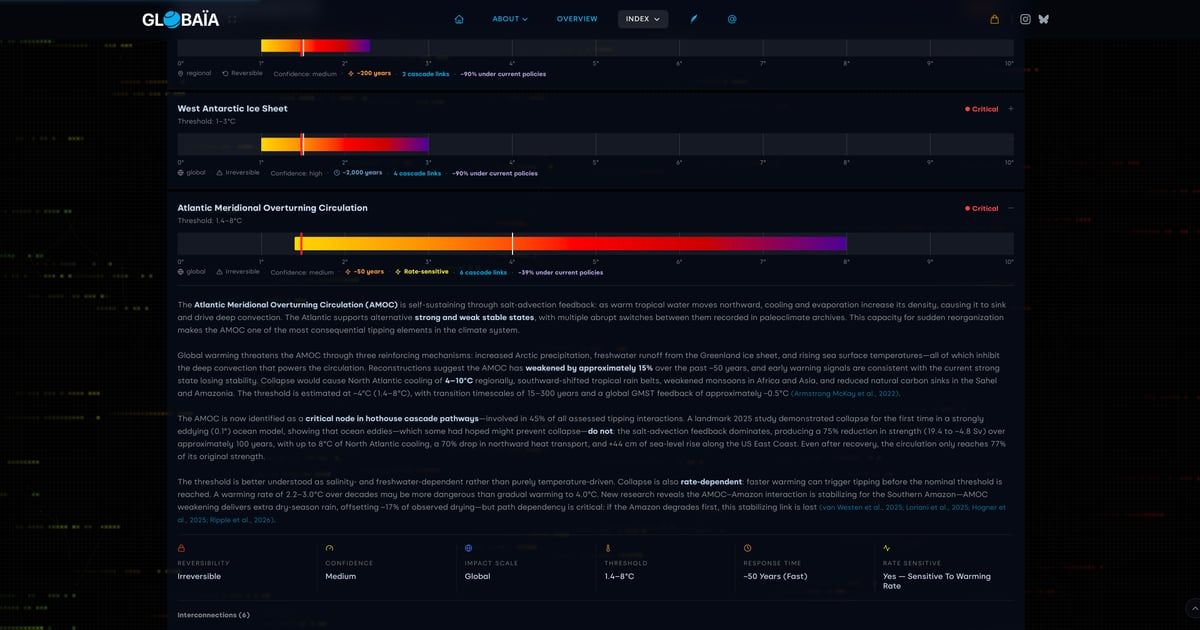Image resolution: width=1200 pixels, height=630 pixels.
Task: Click the Critical badge for AMOC
Action: (981, 208)
